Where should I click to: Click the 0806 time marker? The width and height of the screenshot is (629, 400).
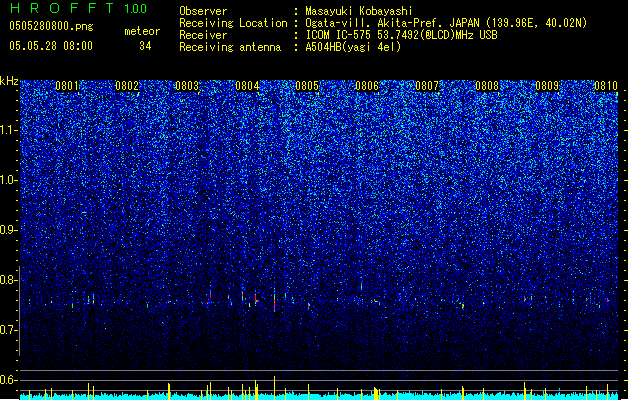(x=367, y=86)
